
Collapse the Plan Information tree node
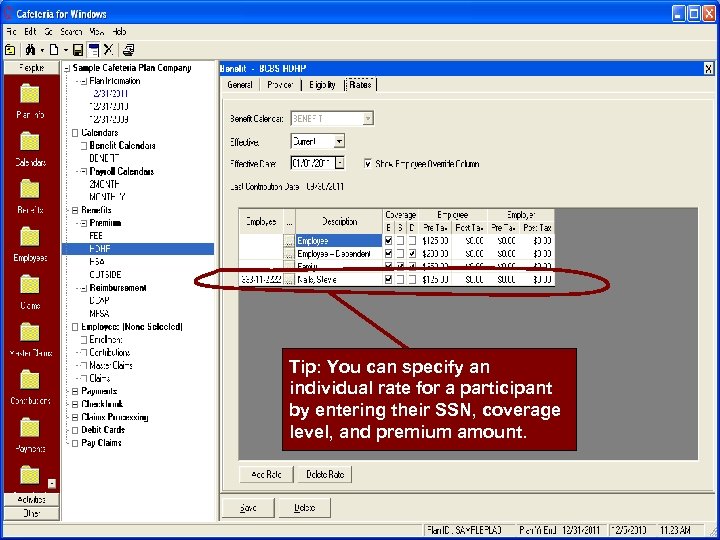83,81
